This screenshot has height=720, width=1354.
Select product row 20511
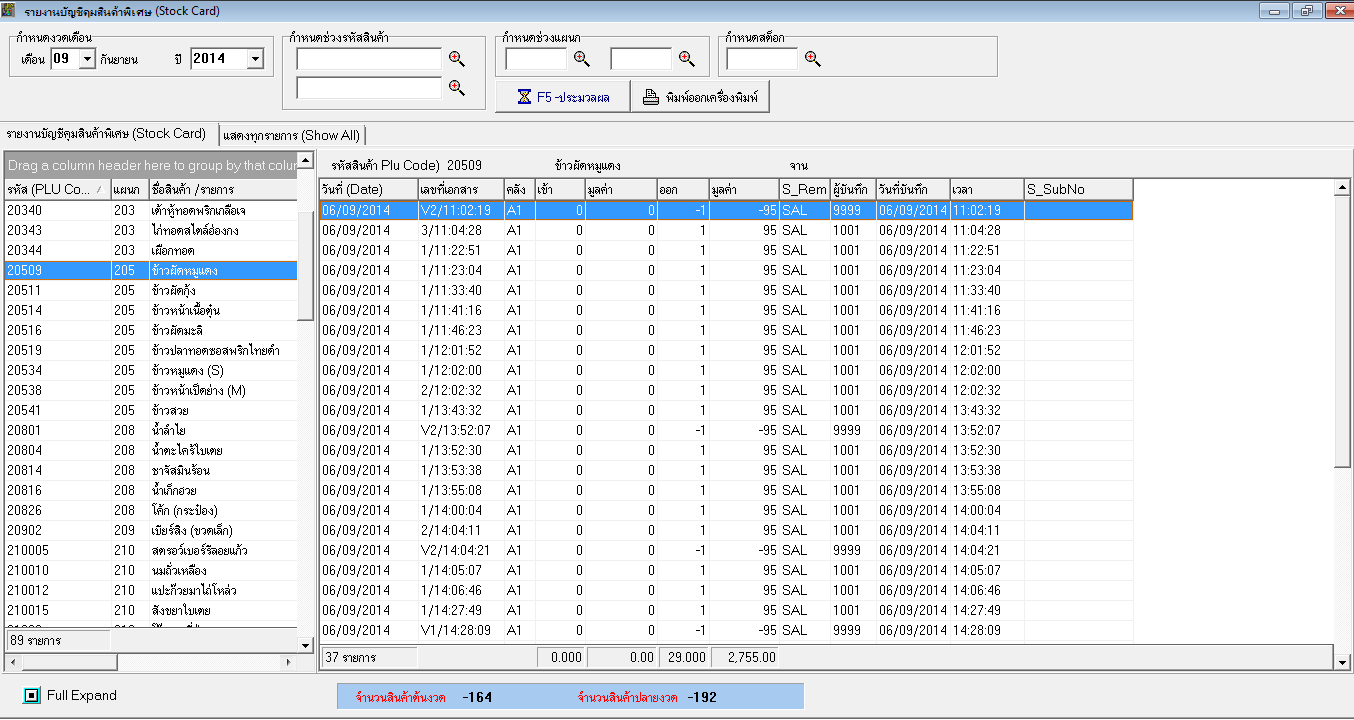pyautogui.click(x=151, y=290)
